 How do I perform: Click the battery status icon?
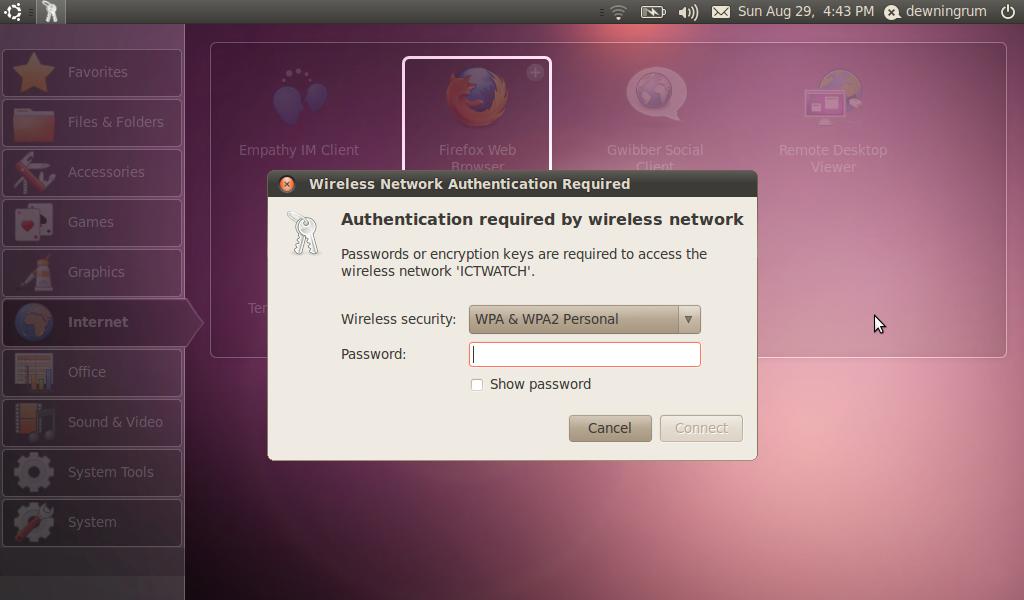pyautogui.click(x=653, y=12)
